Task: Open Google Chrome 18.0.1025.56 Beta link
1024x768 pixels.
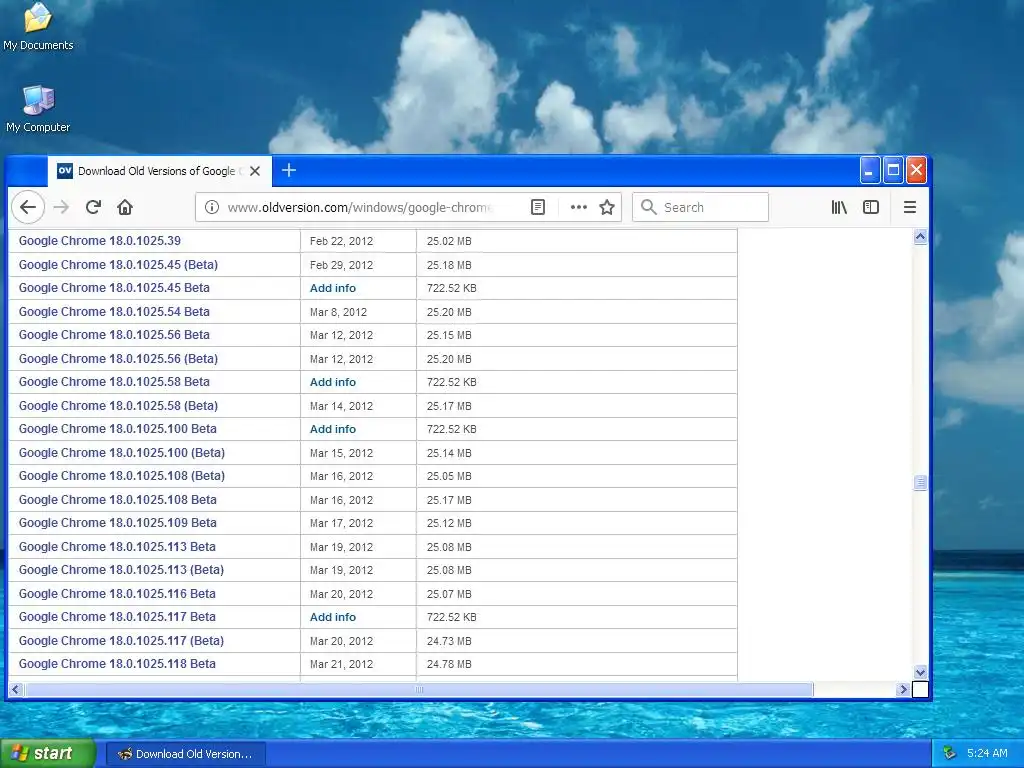Action: 114,335
